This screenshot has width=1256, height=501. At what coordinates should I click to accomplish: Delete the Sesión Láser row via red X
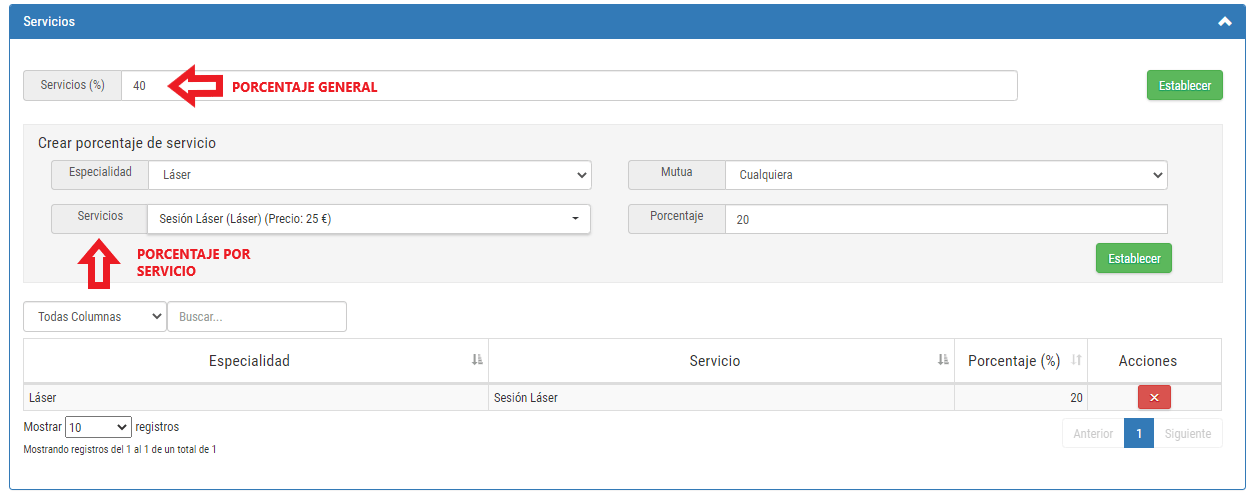click(x=1154, y=398)
